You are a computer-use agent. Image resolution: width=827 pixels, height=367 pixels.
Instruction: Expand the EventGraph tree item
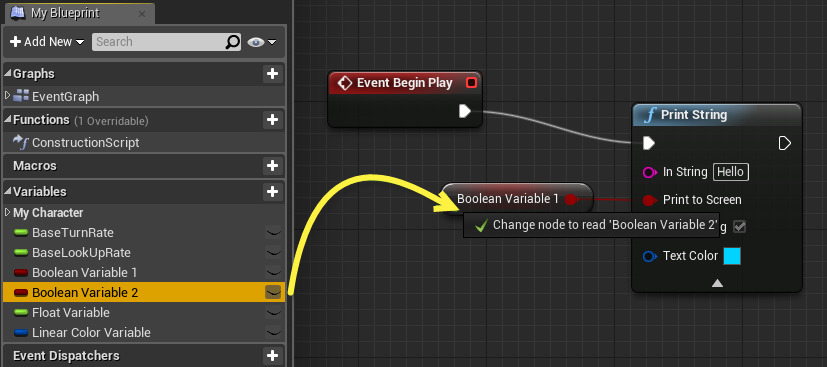pos(7,96)
